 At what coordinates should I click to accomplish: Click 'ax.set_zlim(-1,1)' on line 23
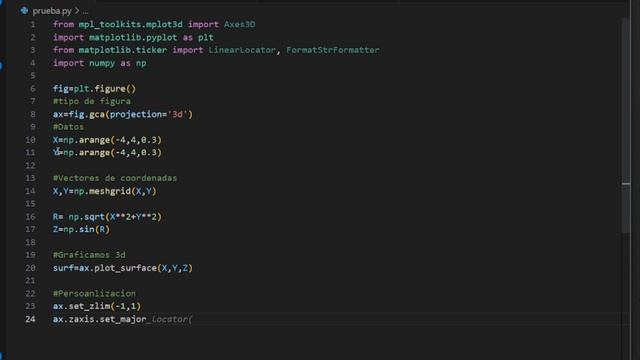coord(97,306)
